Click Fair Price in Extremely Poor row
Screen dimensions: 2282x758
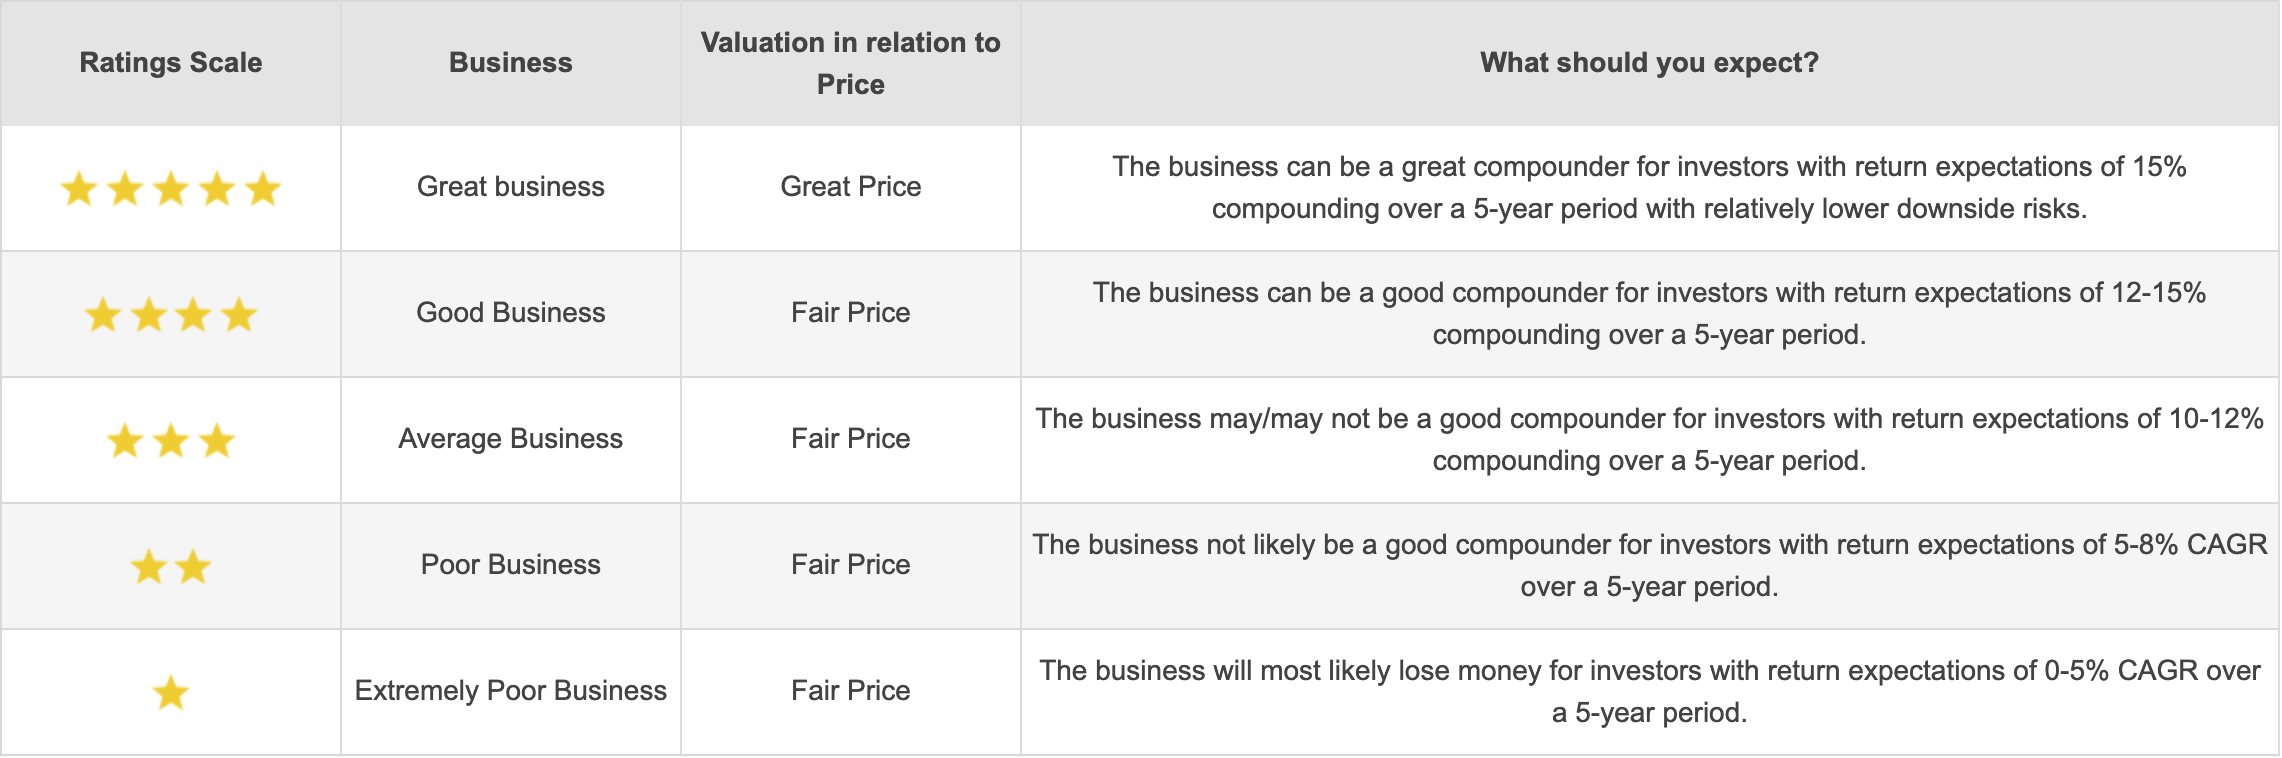851,691
